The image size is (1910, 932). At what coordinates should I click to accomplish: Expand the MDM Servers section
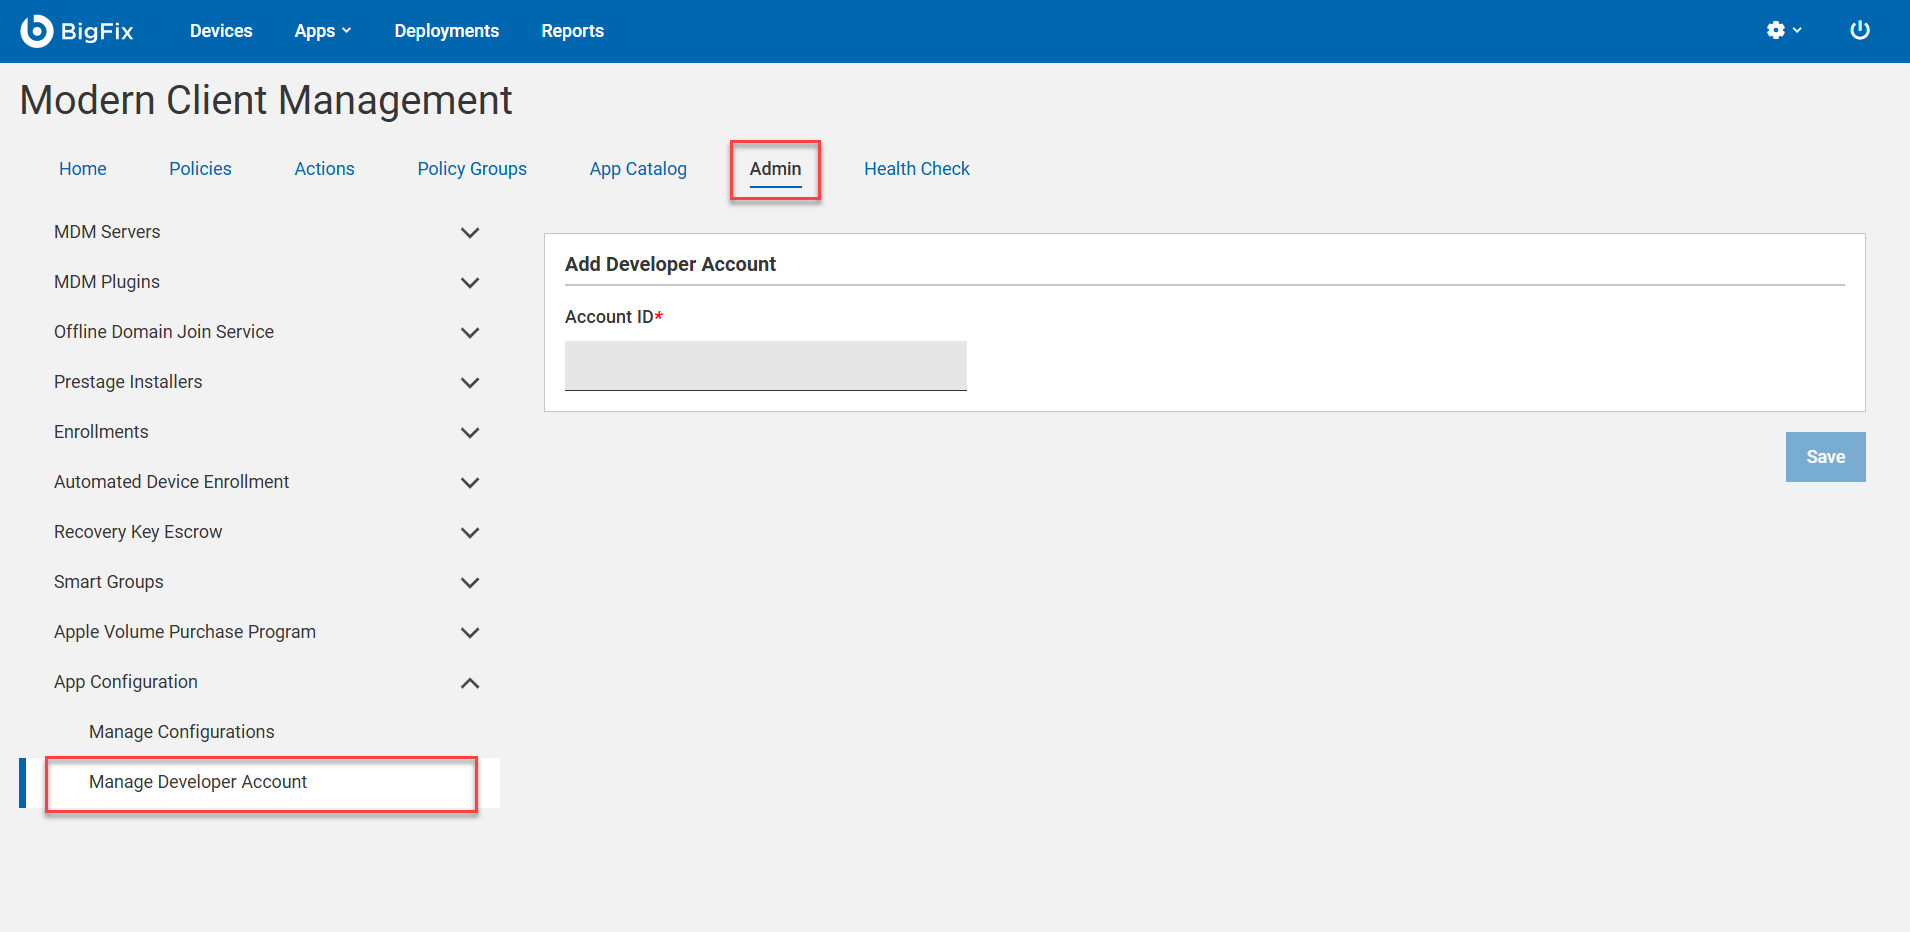[x=470, y=232]
